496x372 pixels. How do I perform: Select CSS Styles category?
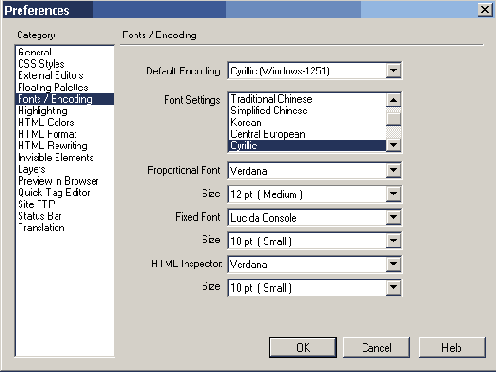pos(41,64)
